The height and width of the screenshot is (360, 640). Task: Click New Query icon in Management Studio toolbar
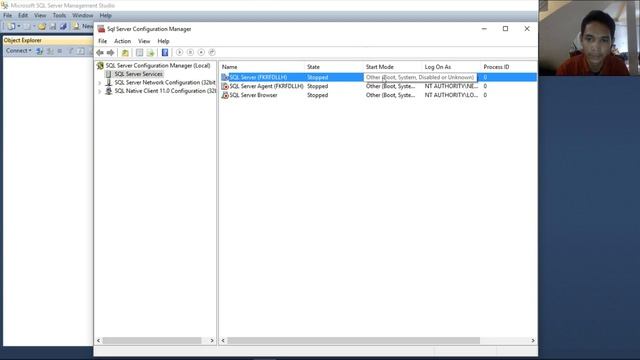[76, 27]
